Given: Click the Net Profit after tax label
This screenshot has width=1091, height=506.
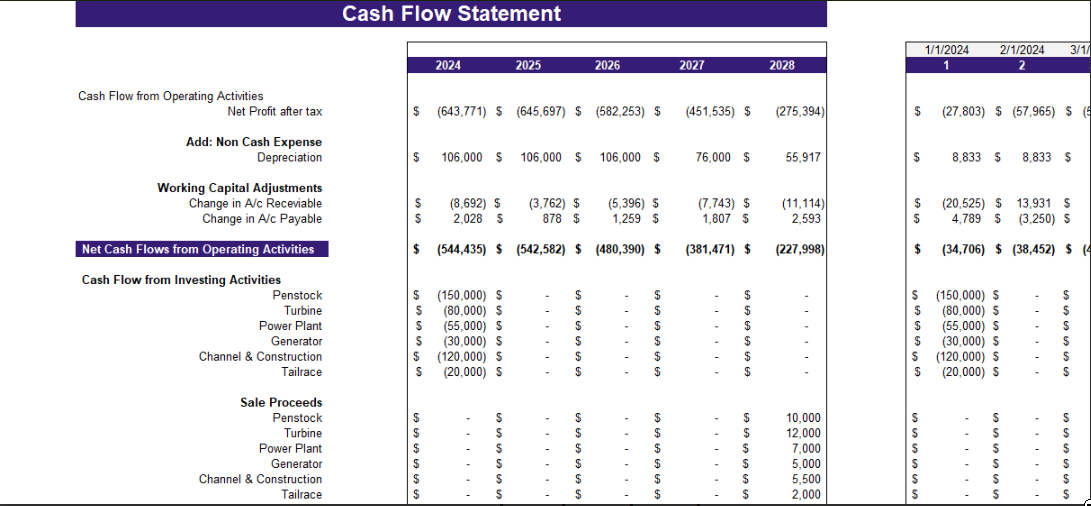Looking at the screenshot, I should point(275,111).
